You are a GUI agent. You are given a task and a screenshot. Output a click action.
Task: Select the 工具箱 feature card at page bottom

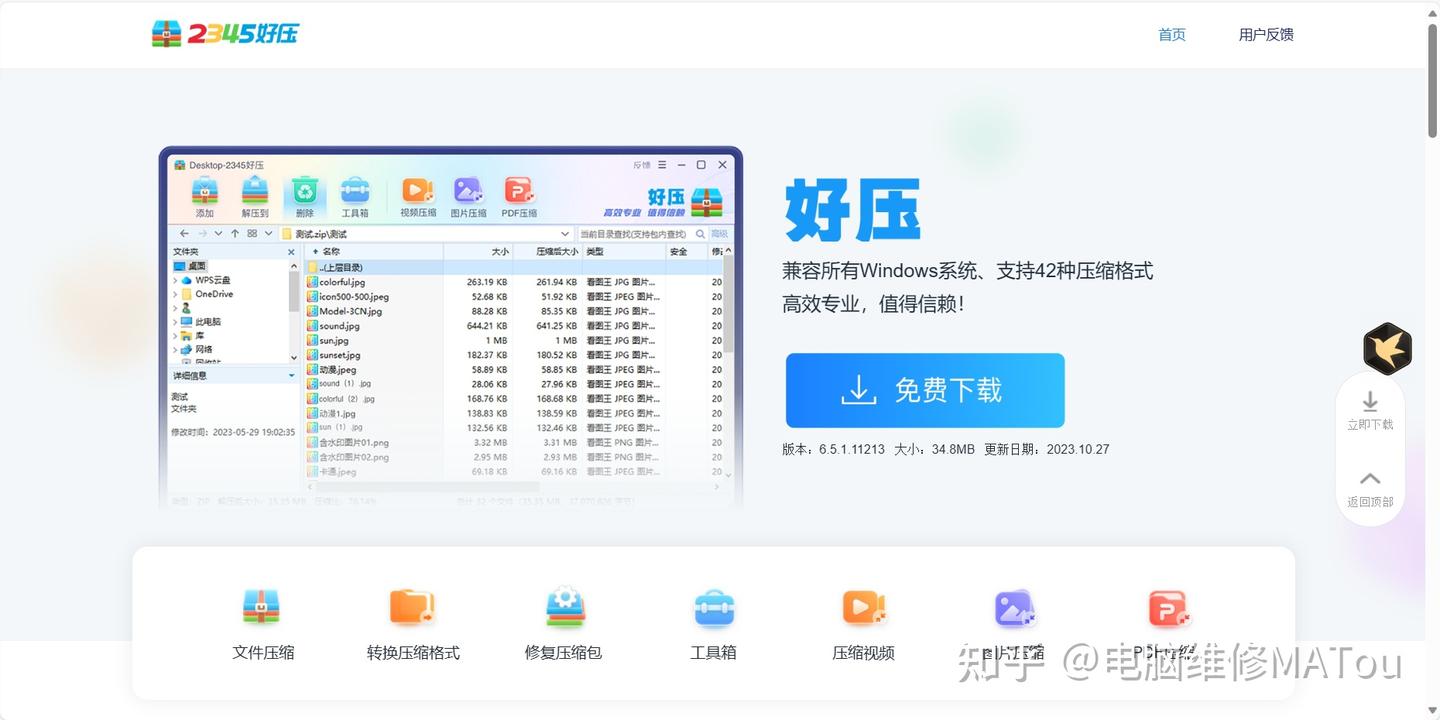(x=714, y=624)
